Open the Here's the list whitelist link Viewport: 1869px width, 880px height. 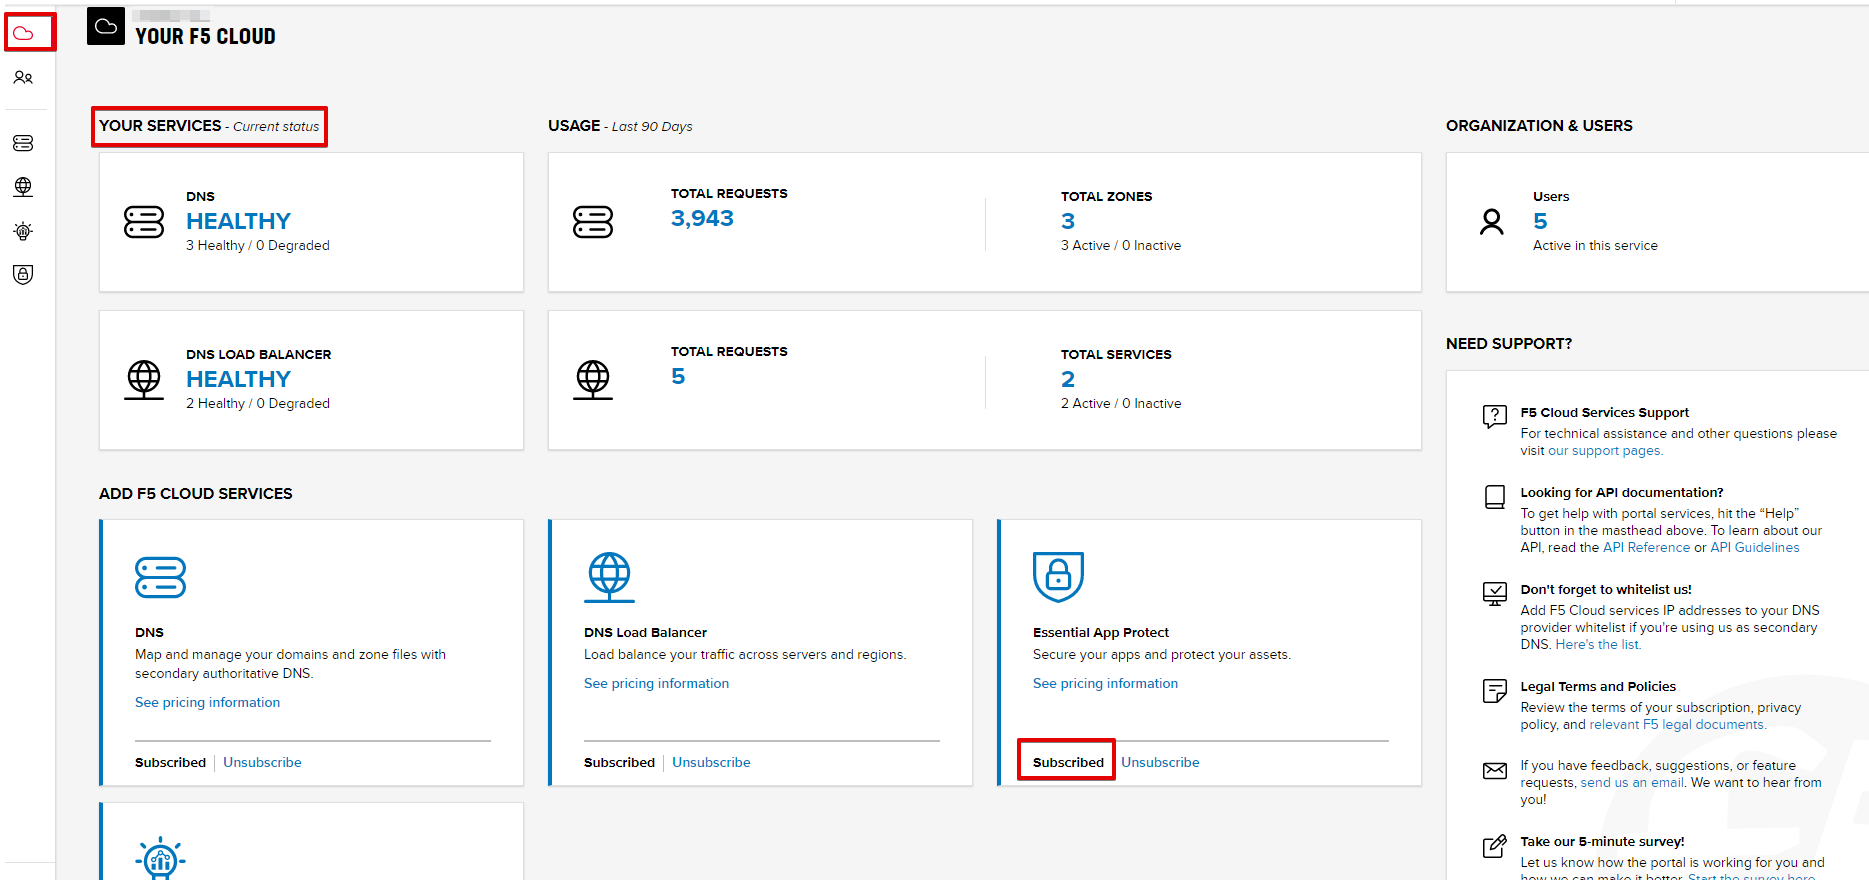click(x=1598, y=644)
